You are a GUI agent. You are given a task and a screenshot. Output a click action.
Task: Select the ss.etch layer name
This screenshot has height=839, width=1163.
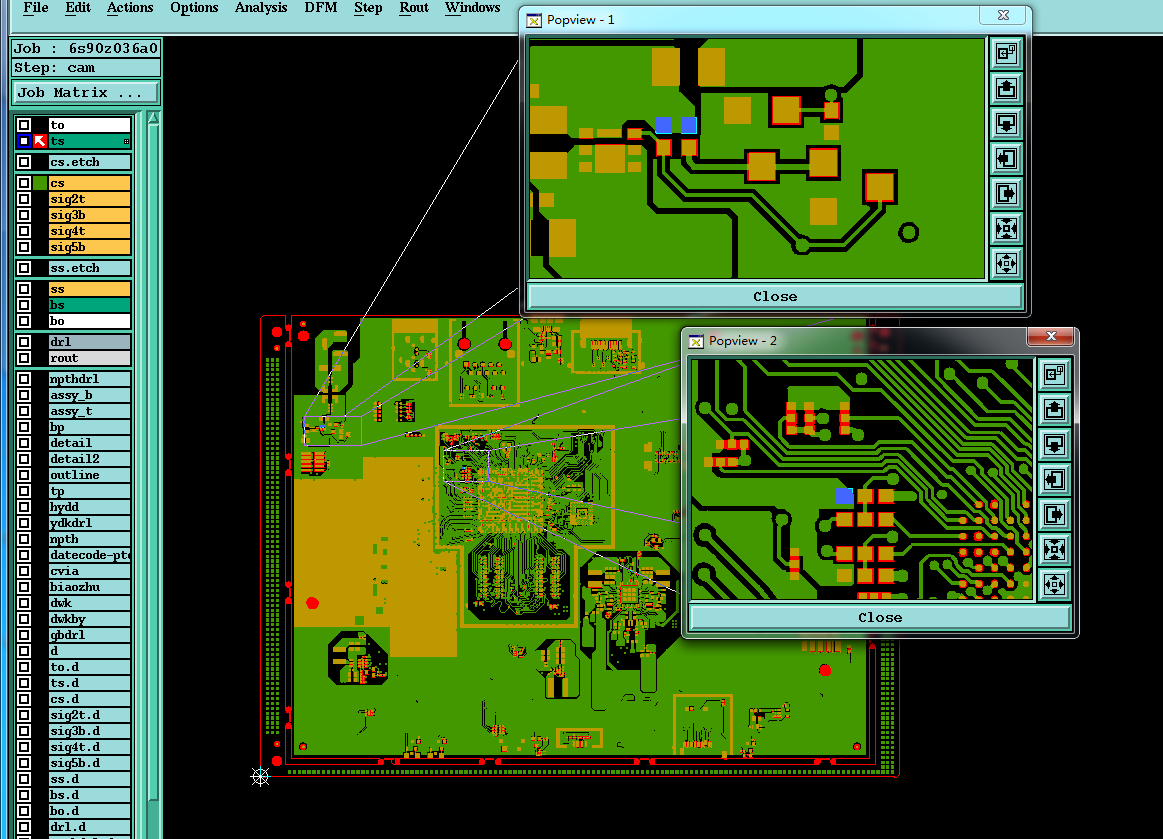[x=90, y=268]
